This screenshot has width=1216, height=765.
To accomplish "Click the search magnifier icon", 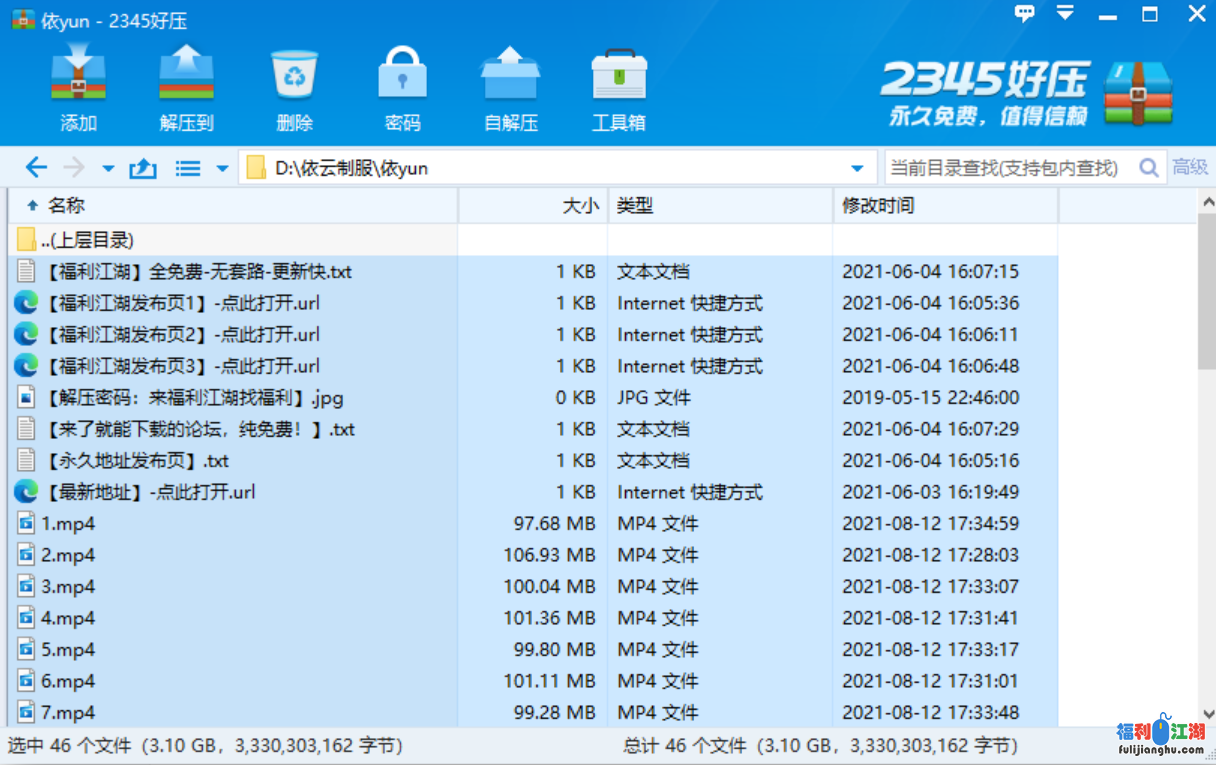I will point(1149,168).
